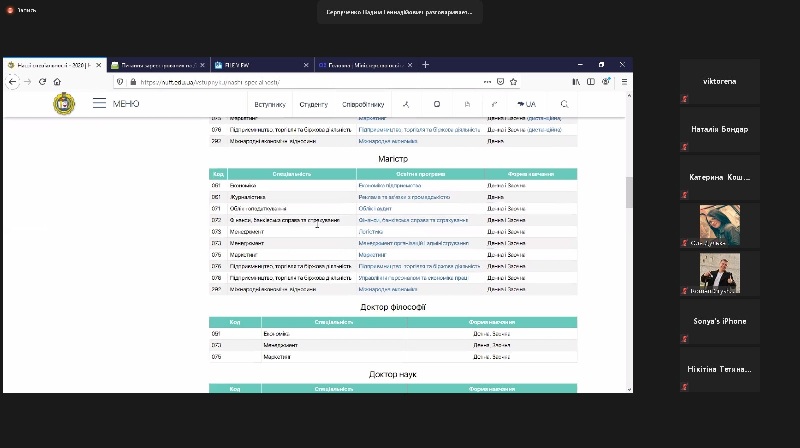Click the tracking protection shield icon

click(x=120, y=82)
